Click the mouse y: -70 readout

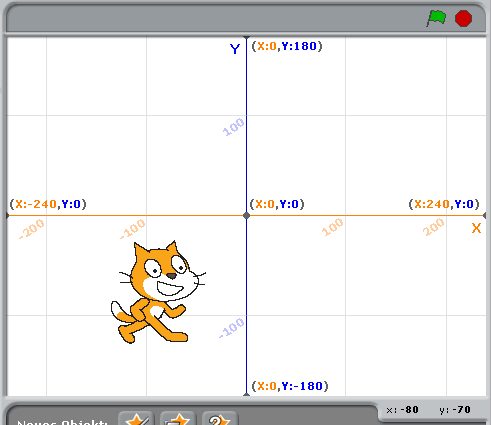(x=455, y=410)
